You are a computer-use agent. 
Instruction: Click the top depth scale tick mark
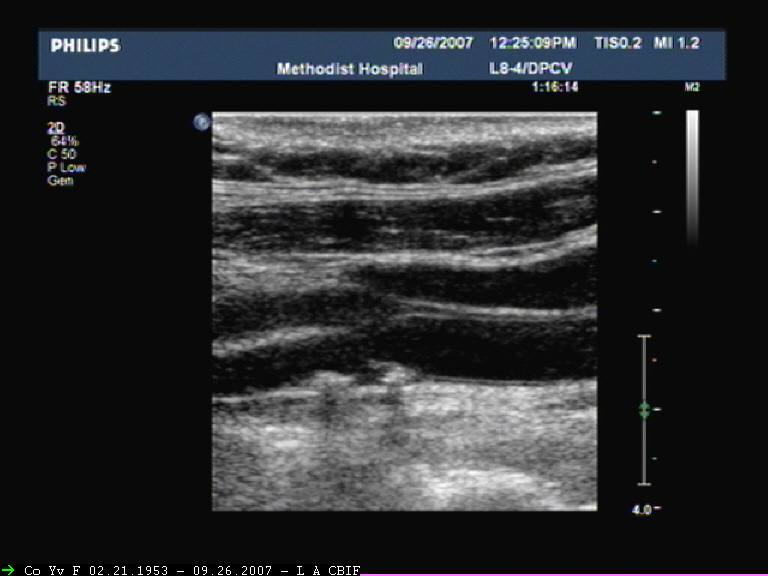(656, 113)
